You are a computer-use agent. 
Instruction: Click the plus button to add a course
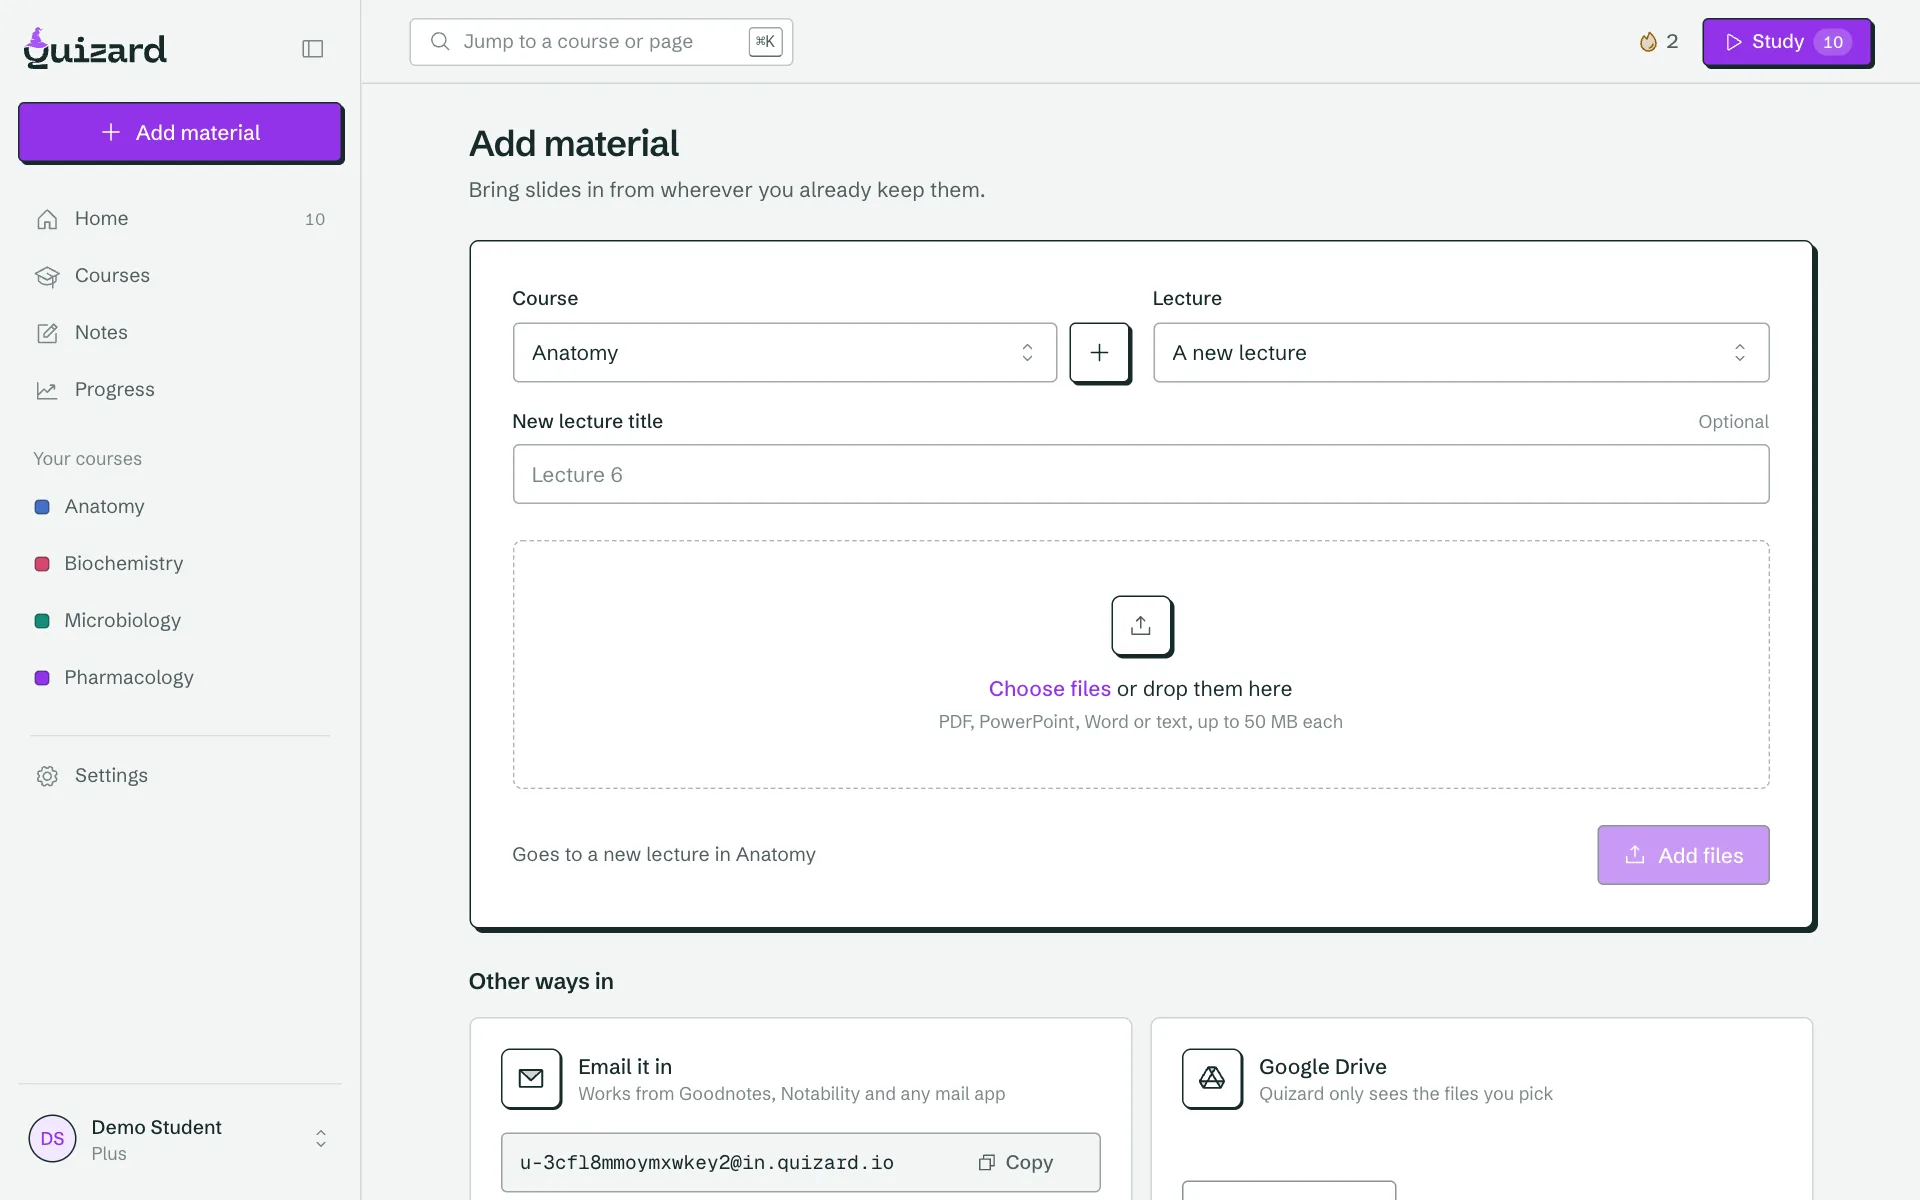[x=1099, y=353]
